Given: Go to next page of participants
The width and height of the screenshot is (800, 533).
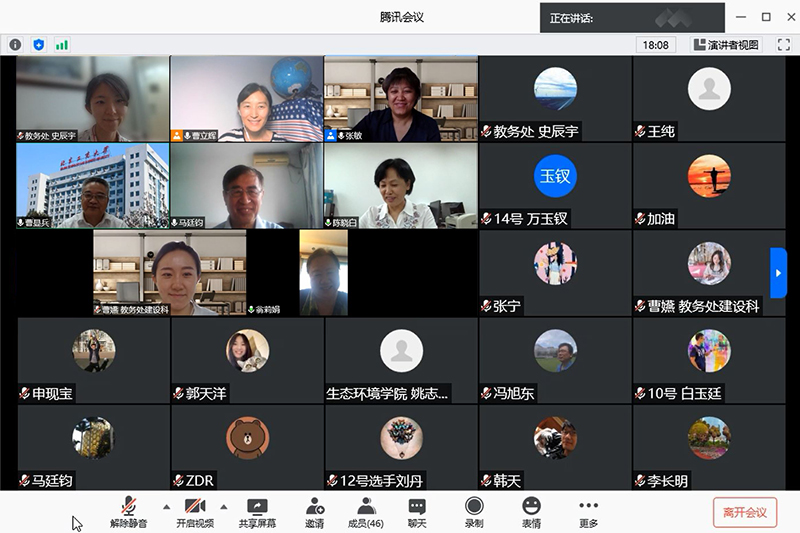Looking at the screenshot, I should 778,272.
